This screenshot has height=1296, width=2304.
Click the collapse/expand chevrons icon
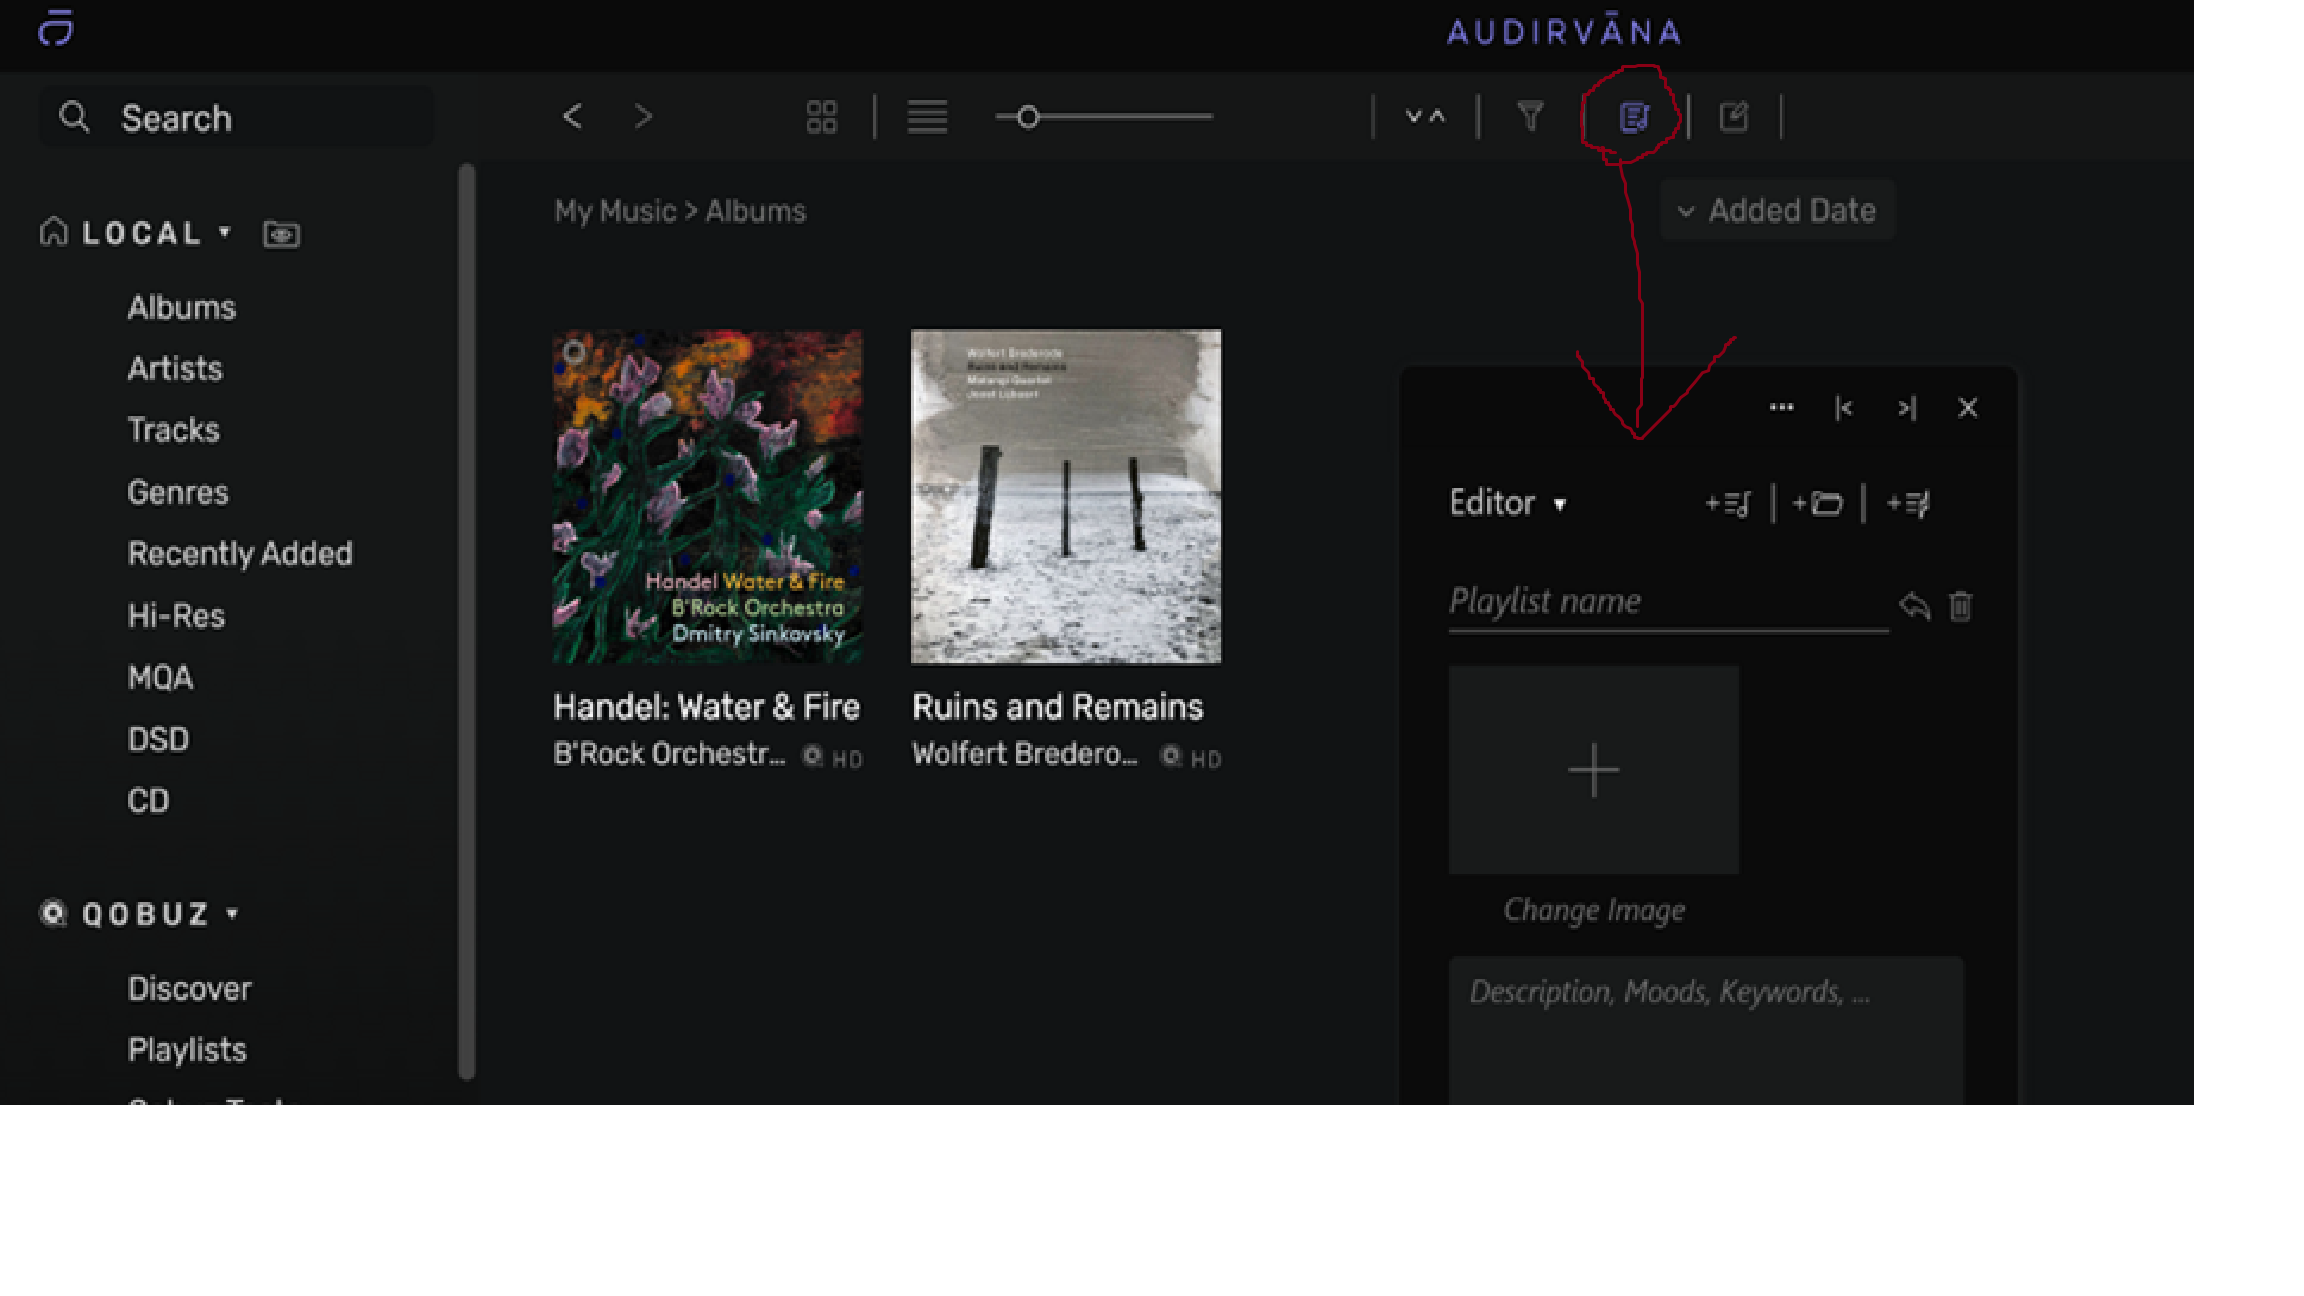(1425, 117)
